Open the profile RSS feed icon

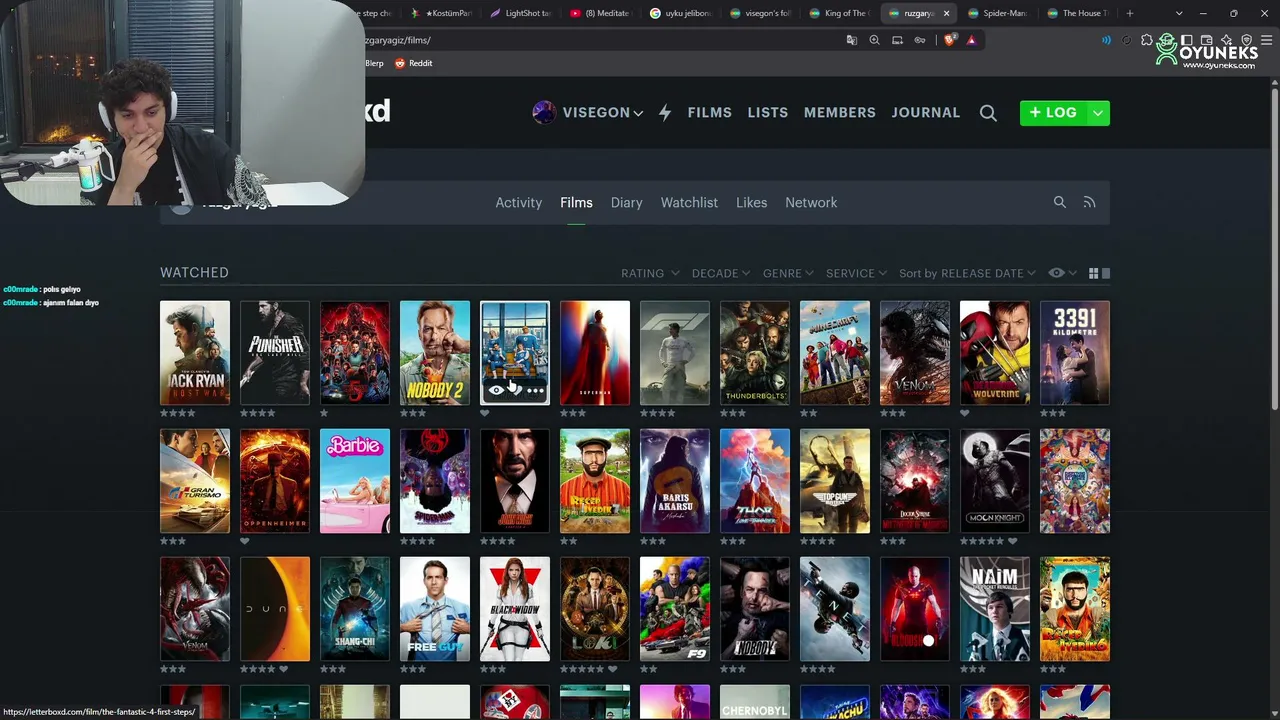1089,202
